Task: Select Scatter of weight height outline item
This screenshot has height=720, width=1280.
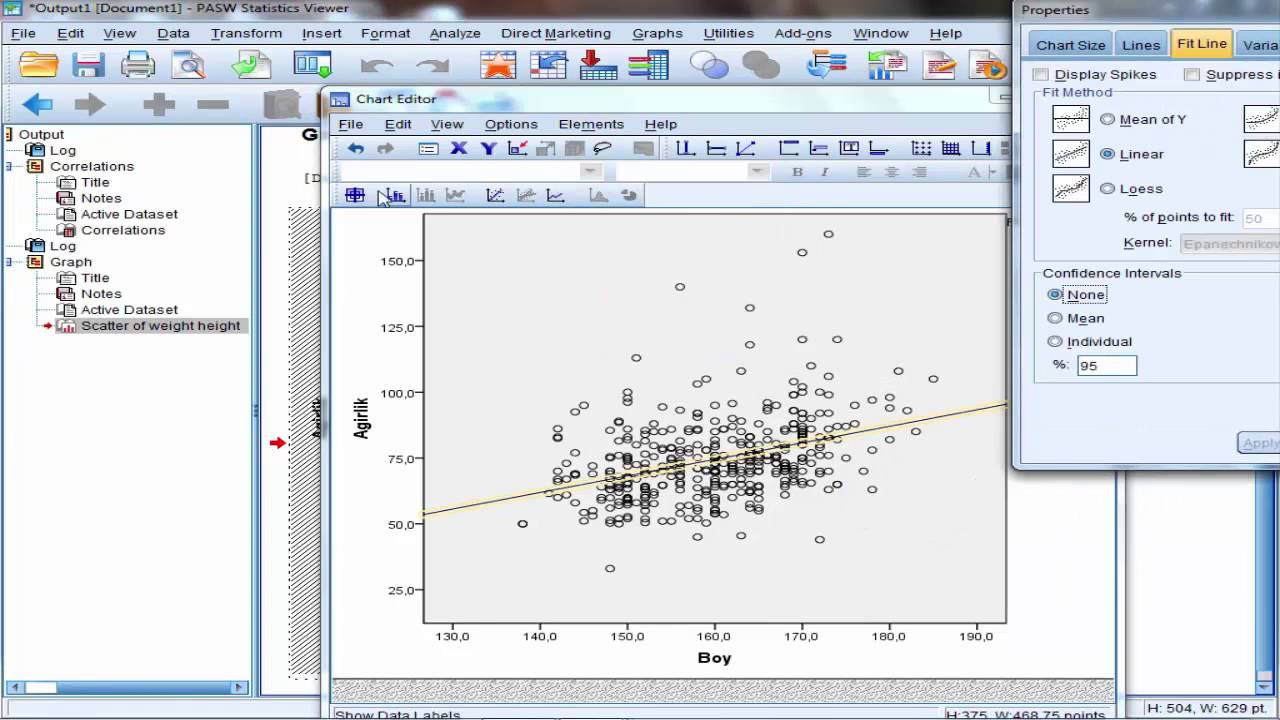Action: (x=160, y=326)
